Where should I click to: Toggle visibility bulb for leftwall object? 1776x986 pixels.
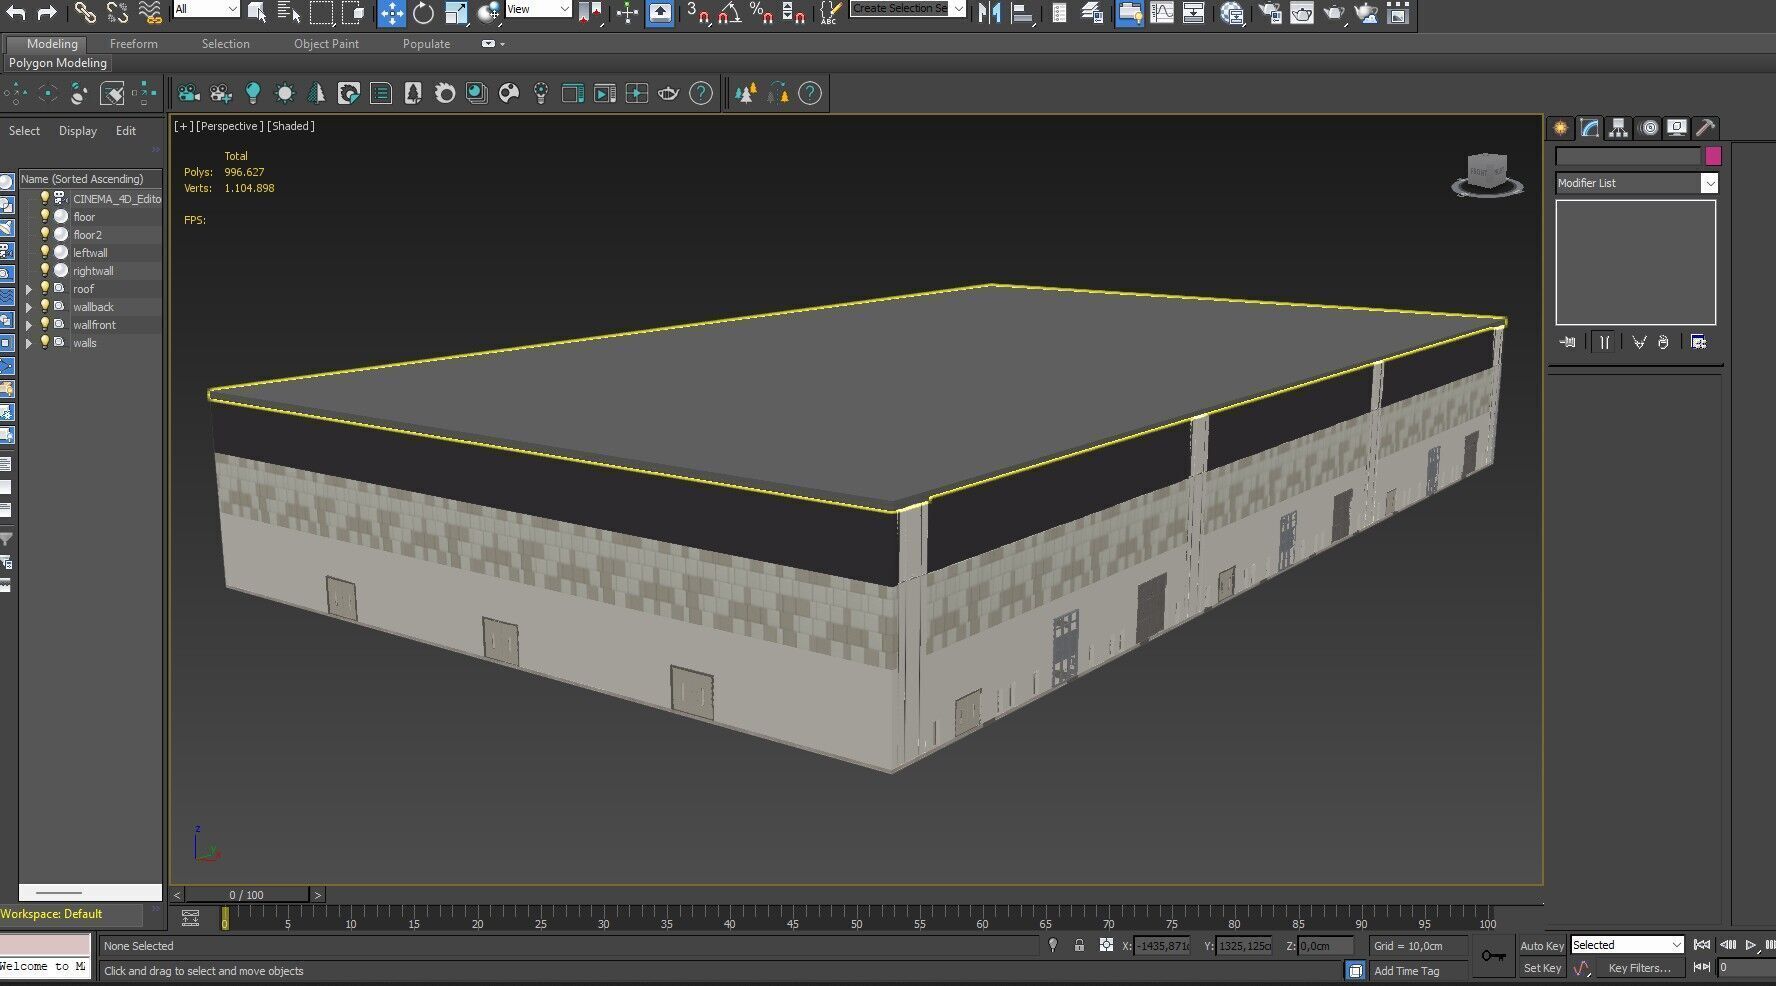coord(44,252)
